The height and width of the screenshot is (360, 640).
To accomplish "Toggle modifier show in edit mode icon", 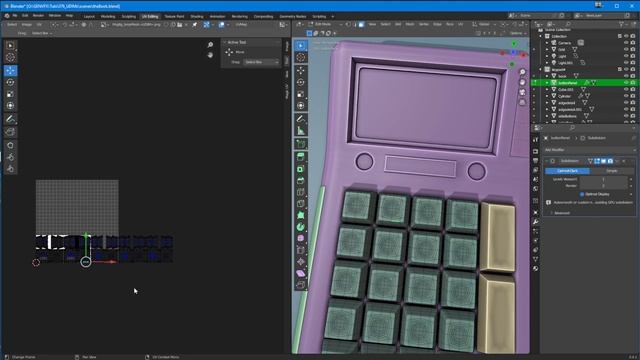I will [x=597, y=161].
